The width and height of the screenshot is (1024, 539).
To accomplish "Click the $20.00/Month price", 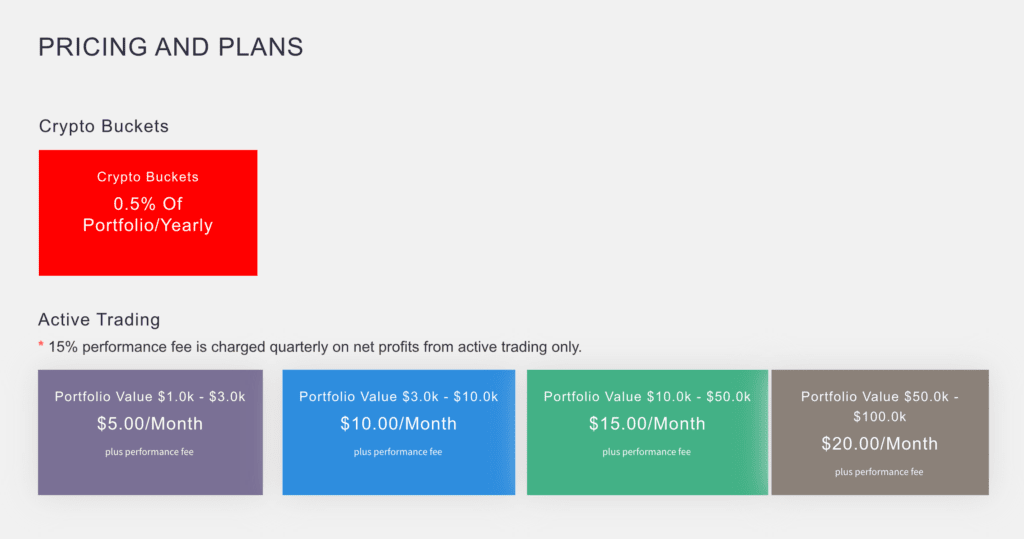I will coord(880,443).
